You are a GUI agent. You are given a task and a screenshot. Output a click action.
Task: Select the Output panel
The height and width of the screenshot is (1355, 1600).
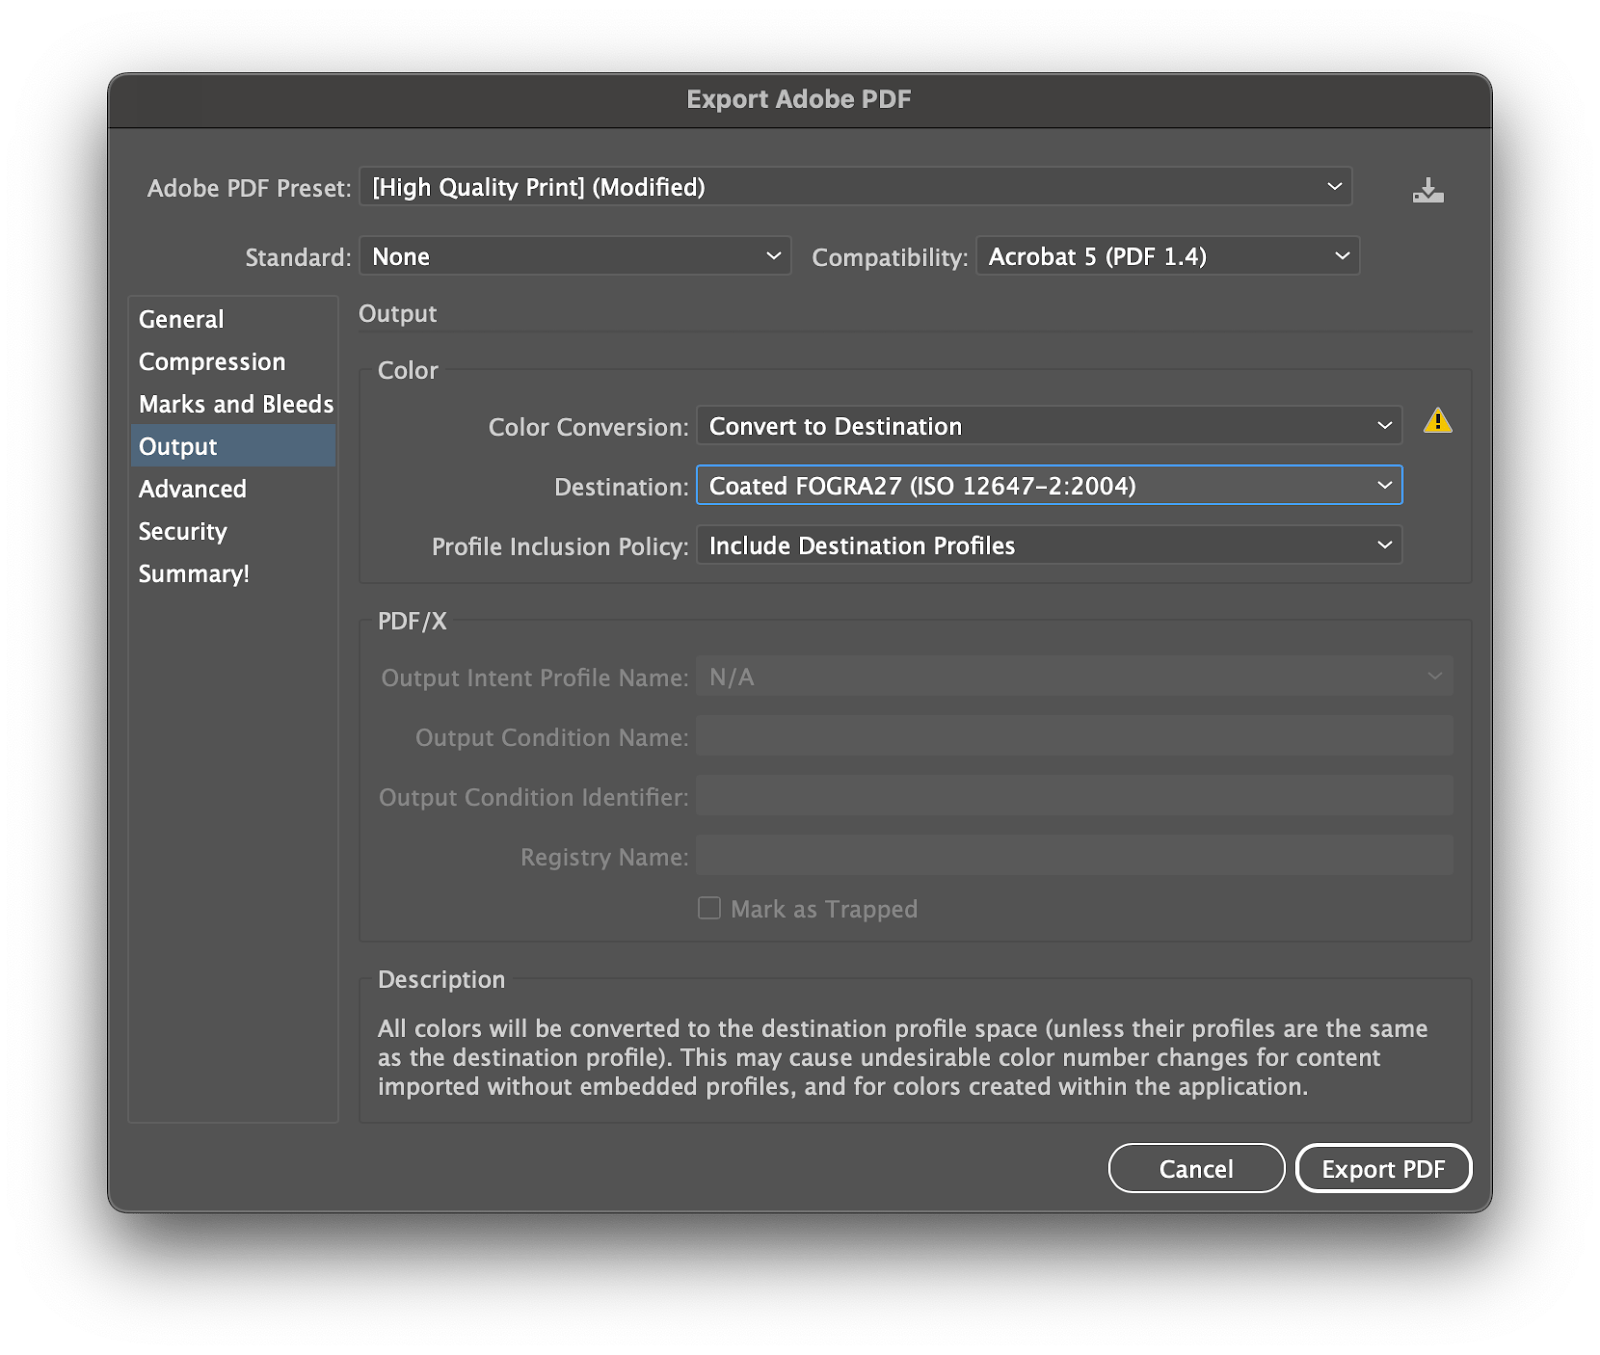tap(233, 446)
